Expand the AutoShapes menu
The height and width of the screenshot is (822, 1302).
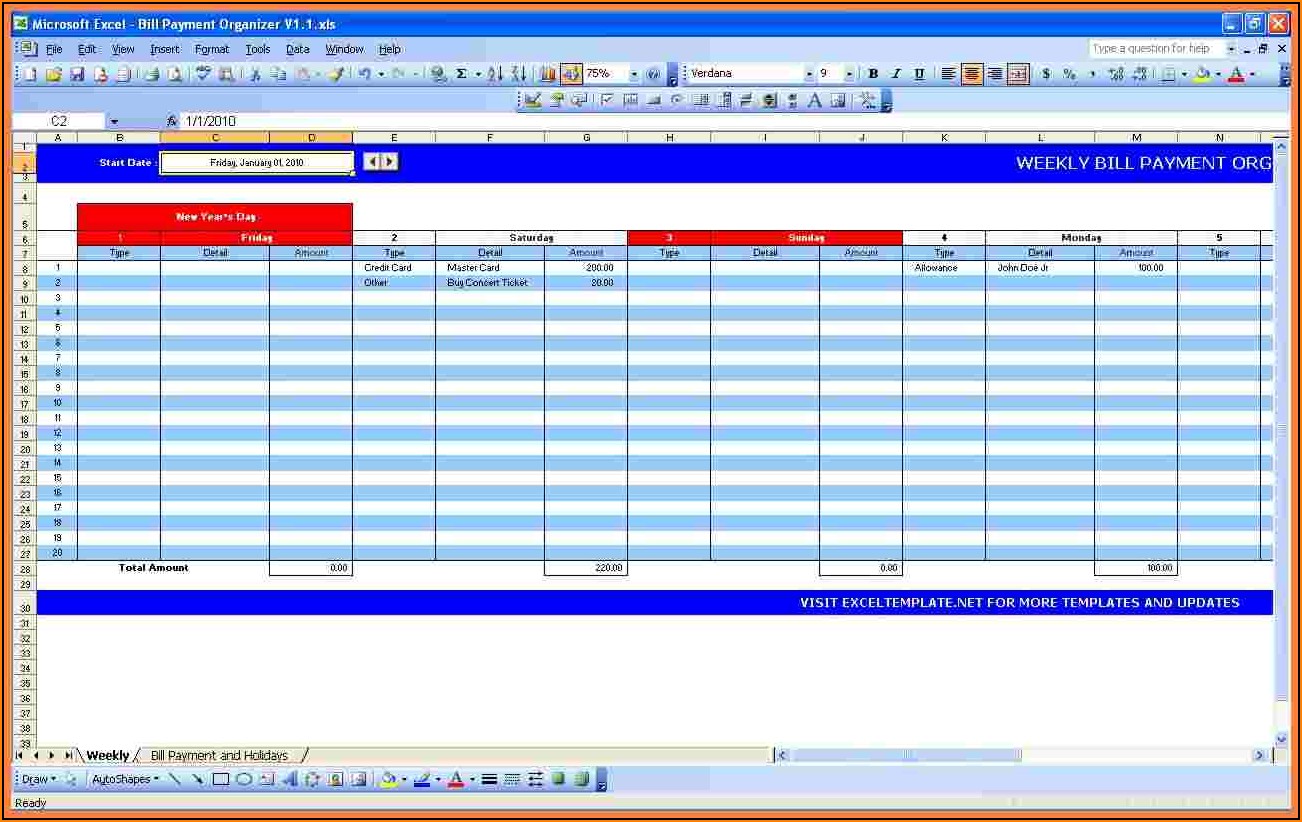125,779
